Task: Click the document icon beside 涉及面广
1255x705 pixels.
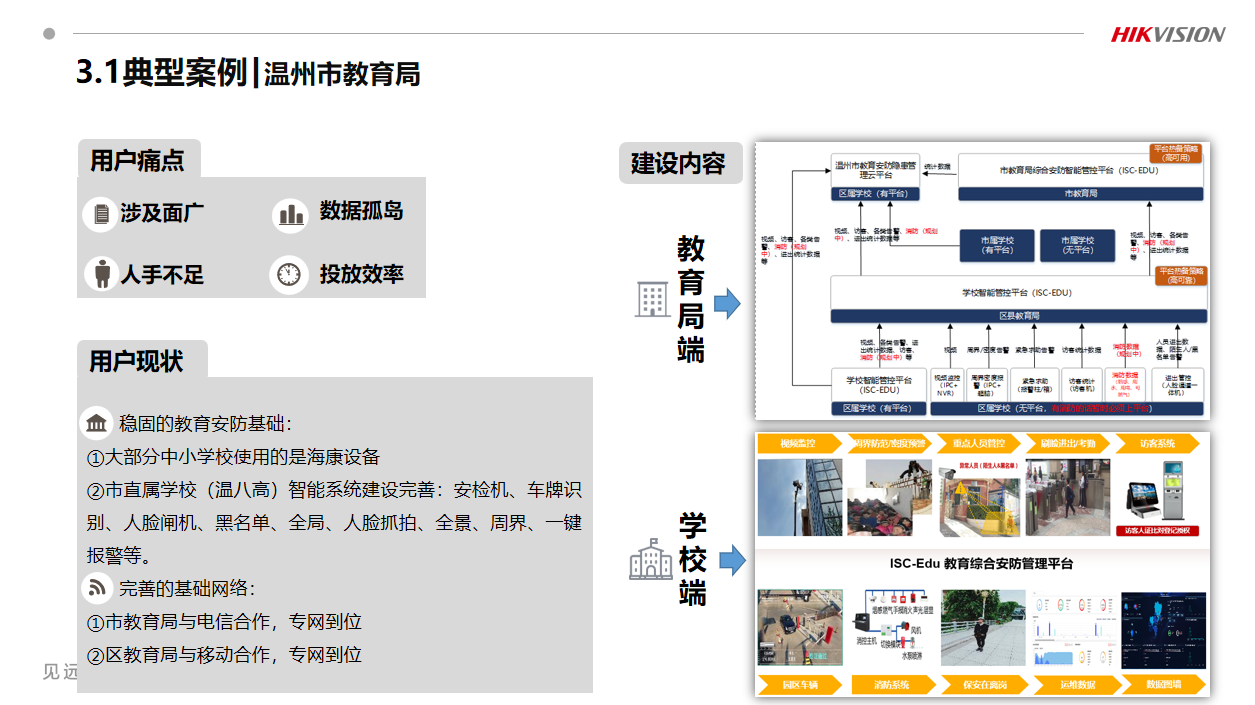Action: tap(100, 213)
